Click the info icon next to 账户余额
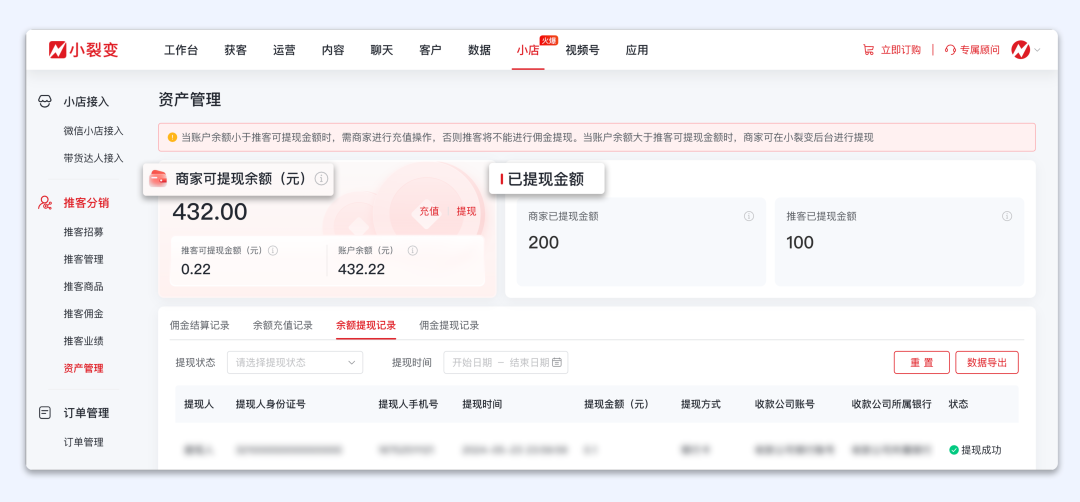 click(402, 250)
